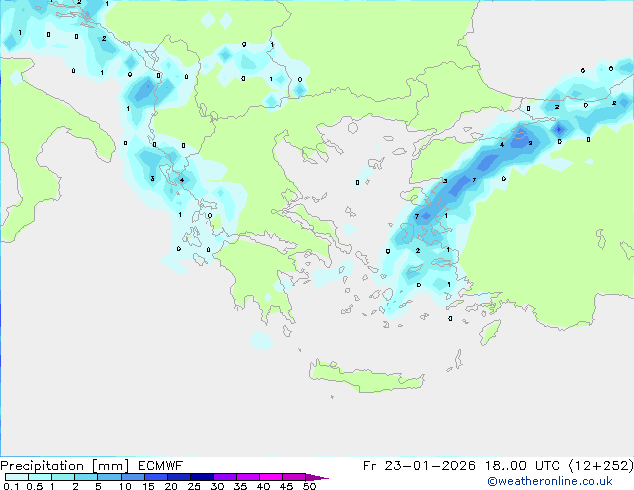Pick the 1–2 mm legend swatch
Image resolution: width=634 pixels, height=490 pixels.
[63, 477]
